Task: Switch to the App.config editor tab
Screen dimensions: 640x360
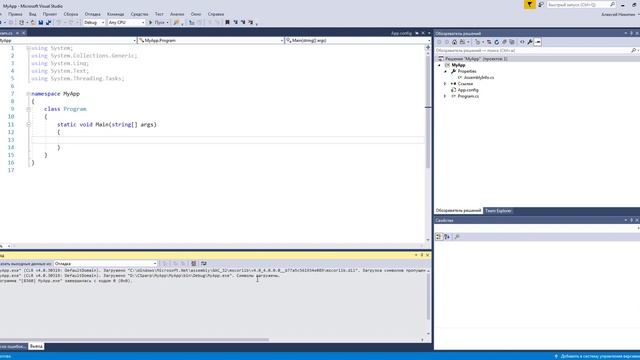Action: pyautogui.click(x=401, y=33)
